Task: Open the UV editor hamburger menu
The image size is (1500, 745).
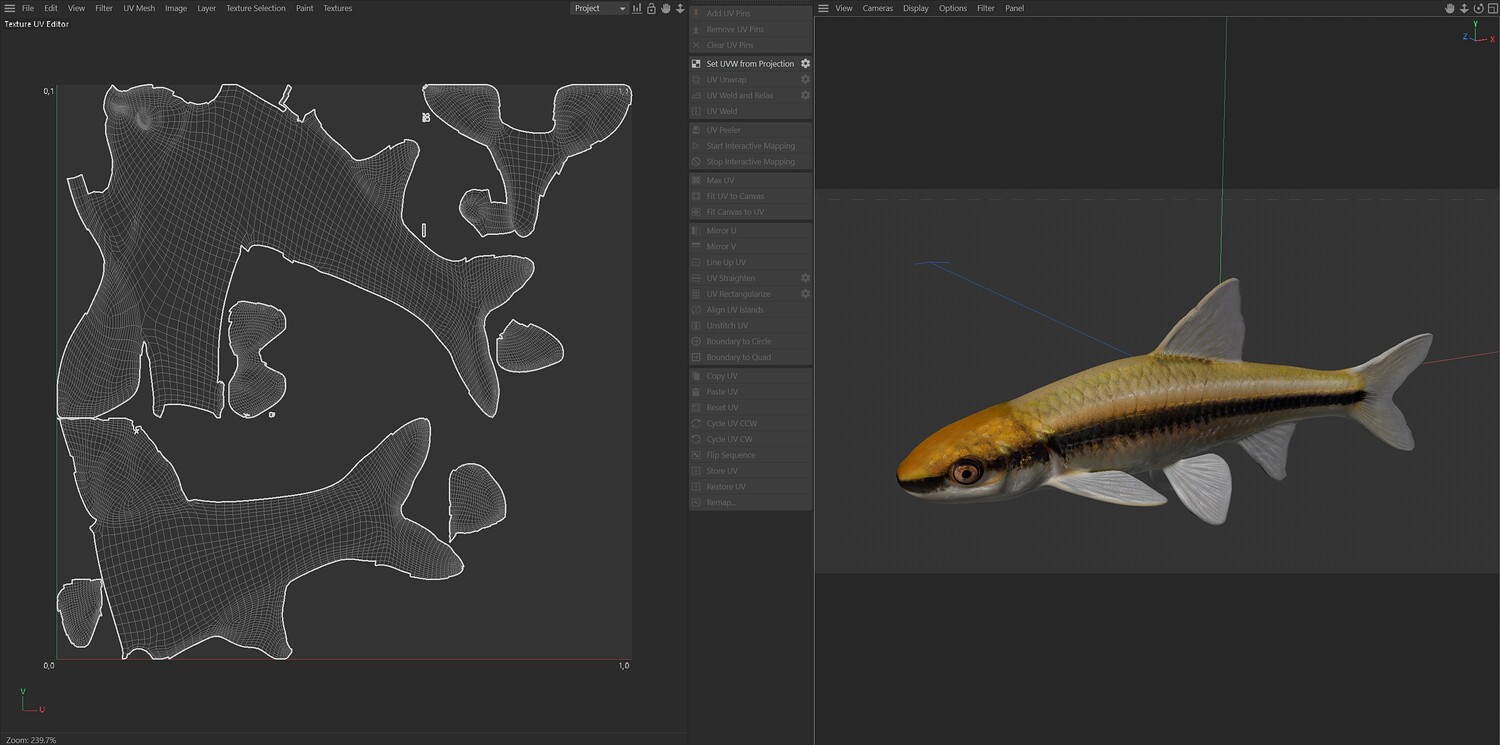Action: coord(10,8)
